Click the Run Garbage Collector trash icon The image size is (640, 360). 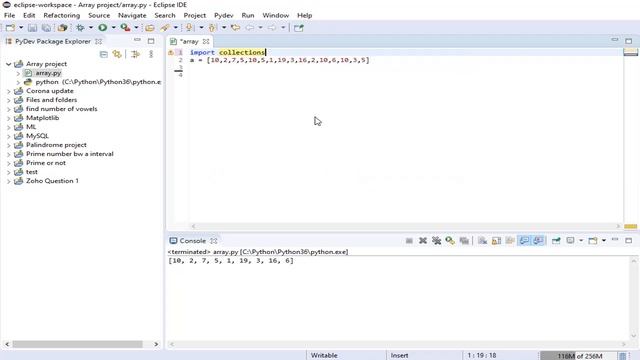(622, 356)
